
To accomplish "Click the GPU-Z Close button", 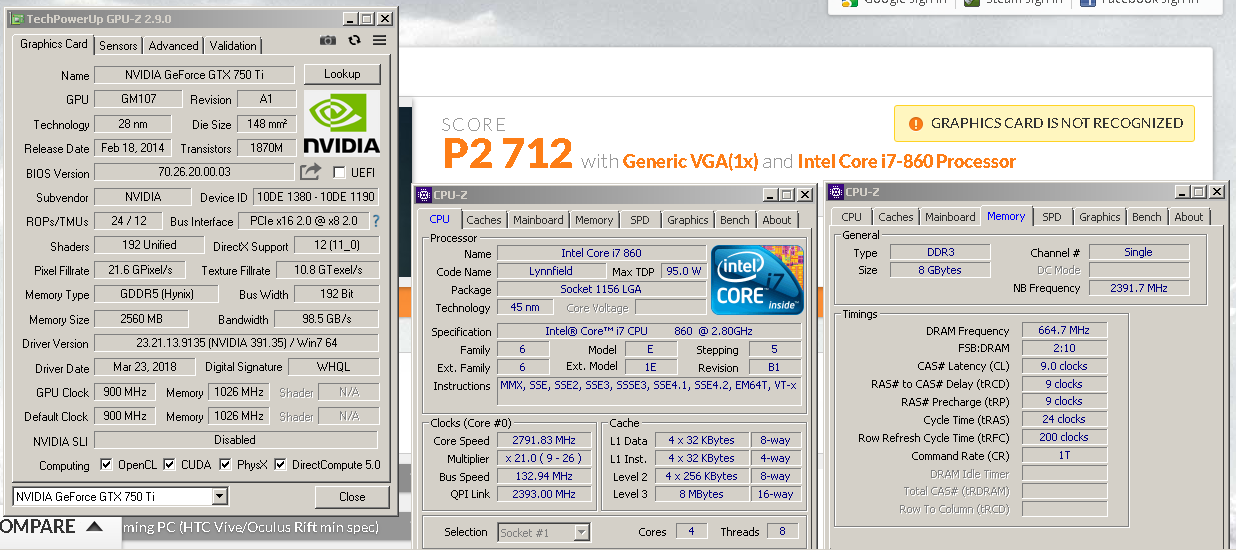I will 352,497.
